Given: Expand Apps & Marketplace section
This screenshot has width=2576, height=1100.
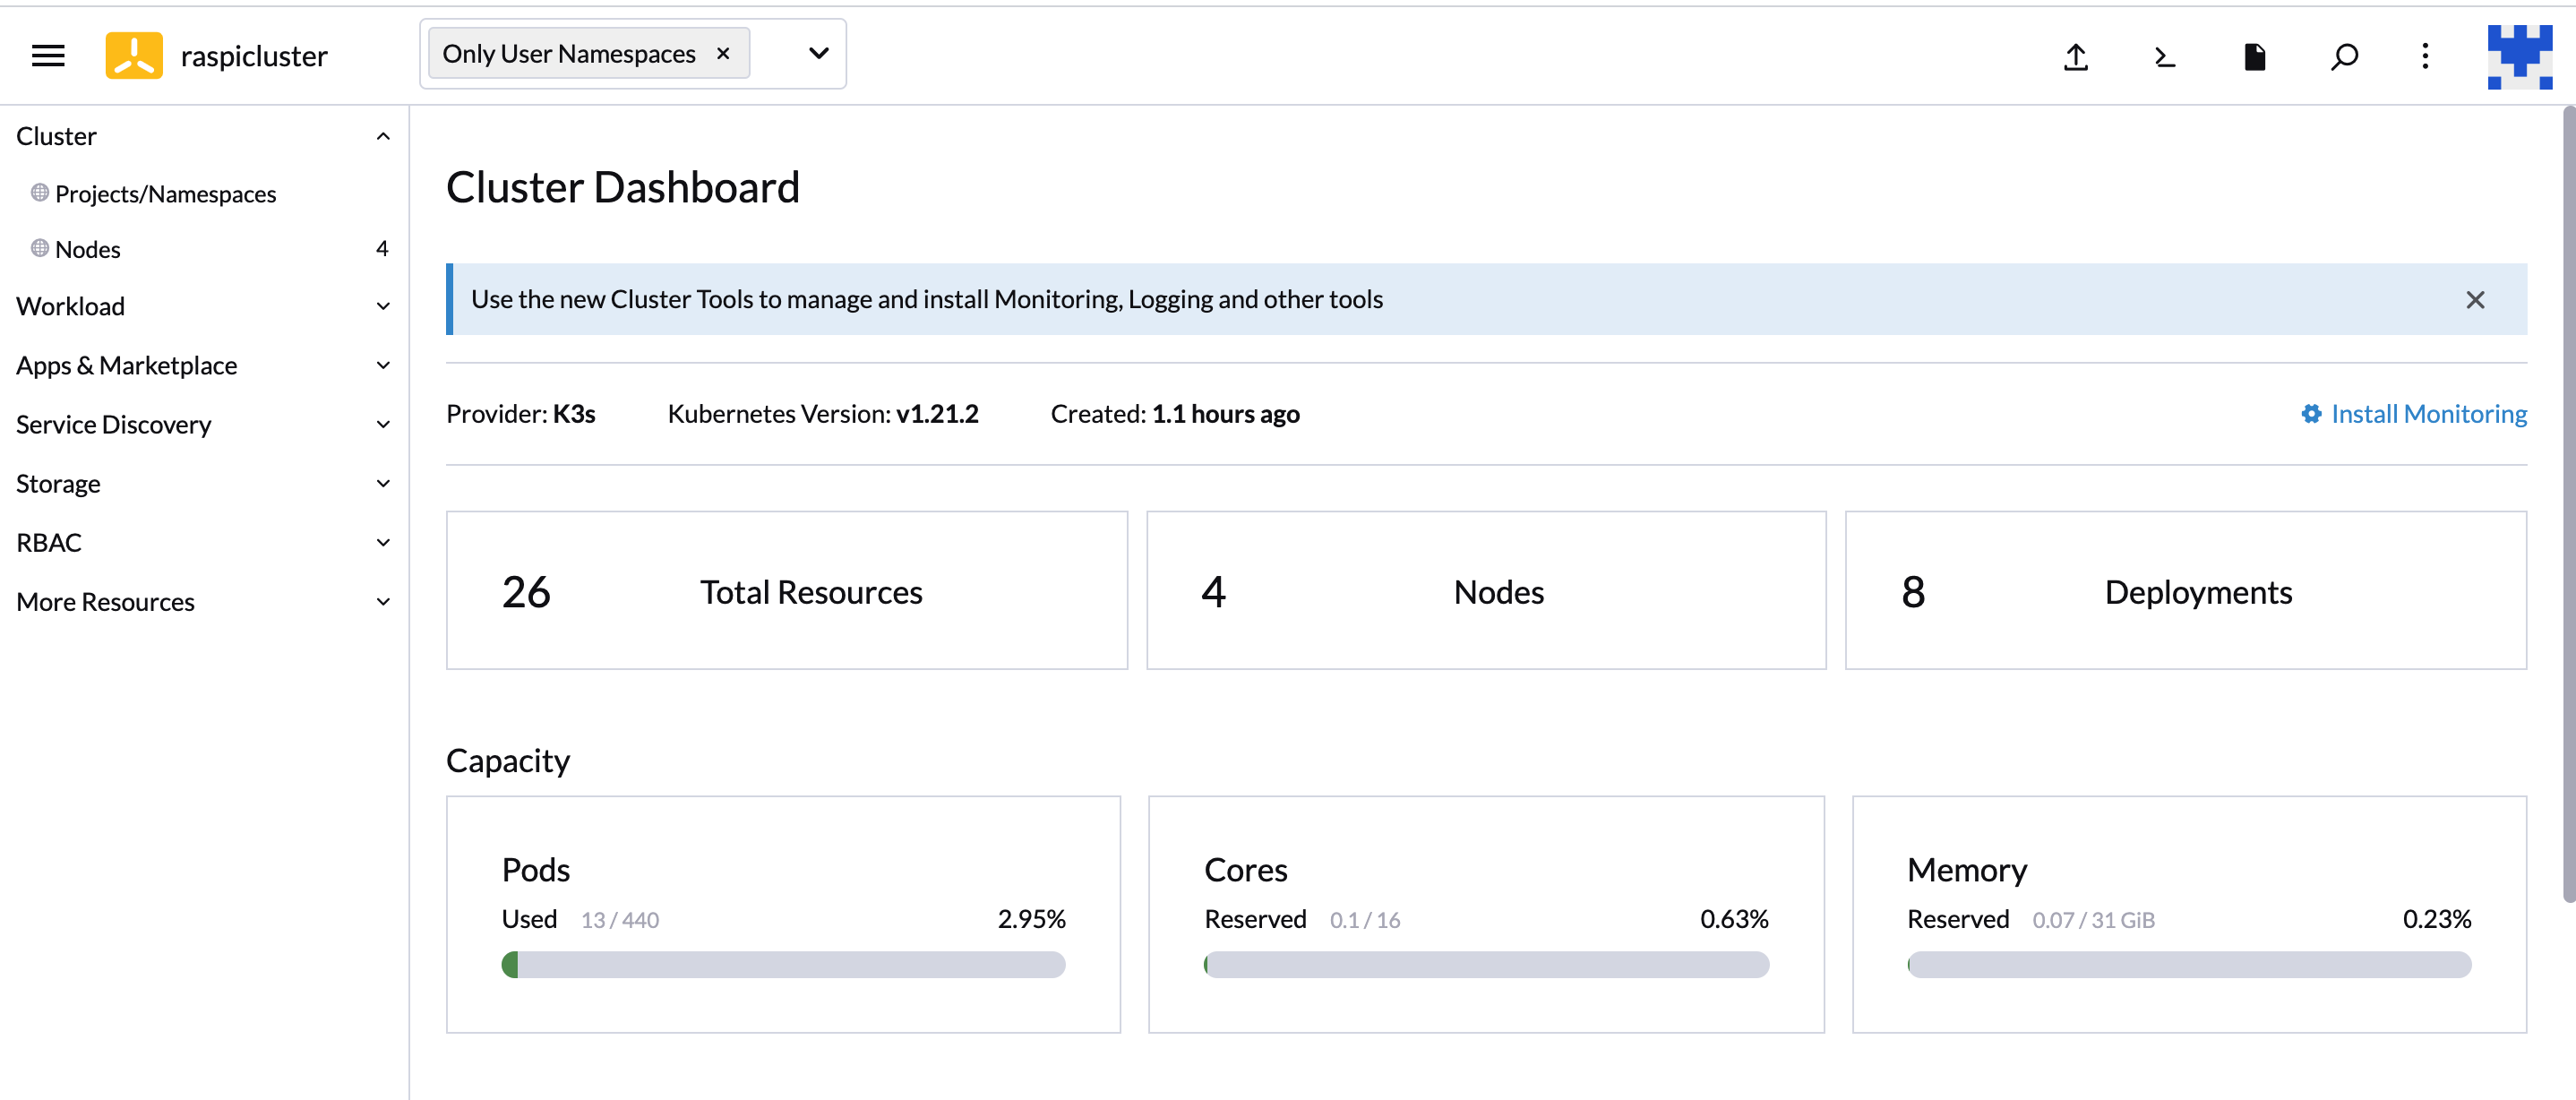Looking at the screenshot, I should tap(383, 365).
